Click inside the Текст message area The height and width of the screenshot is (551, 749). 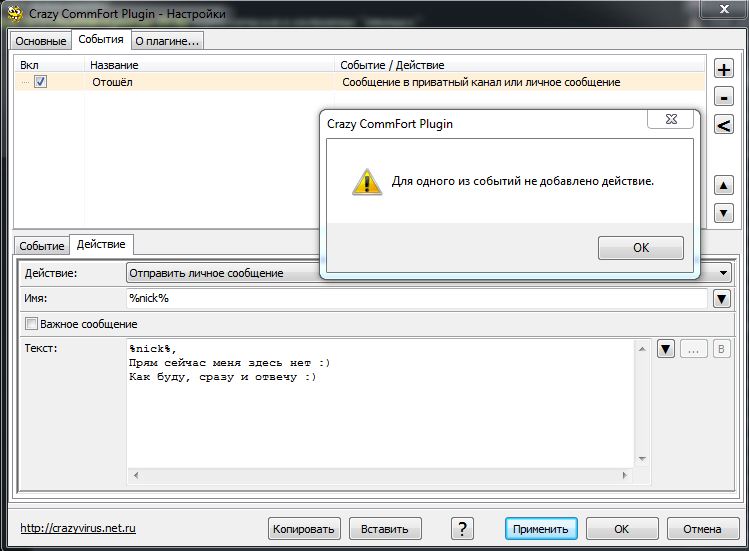pyautogui.click(x=380, y=420)
